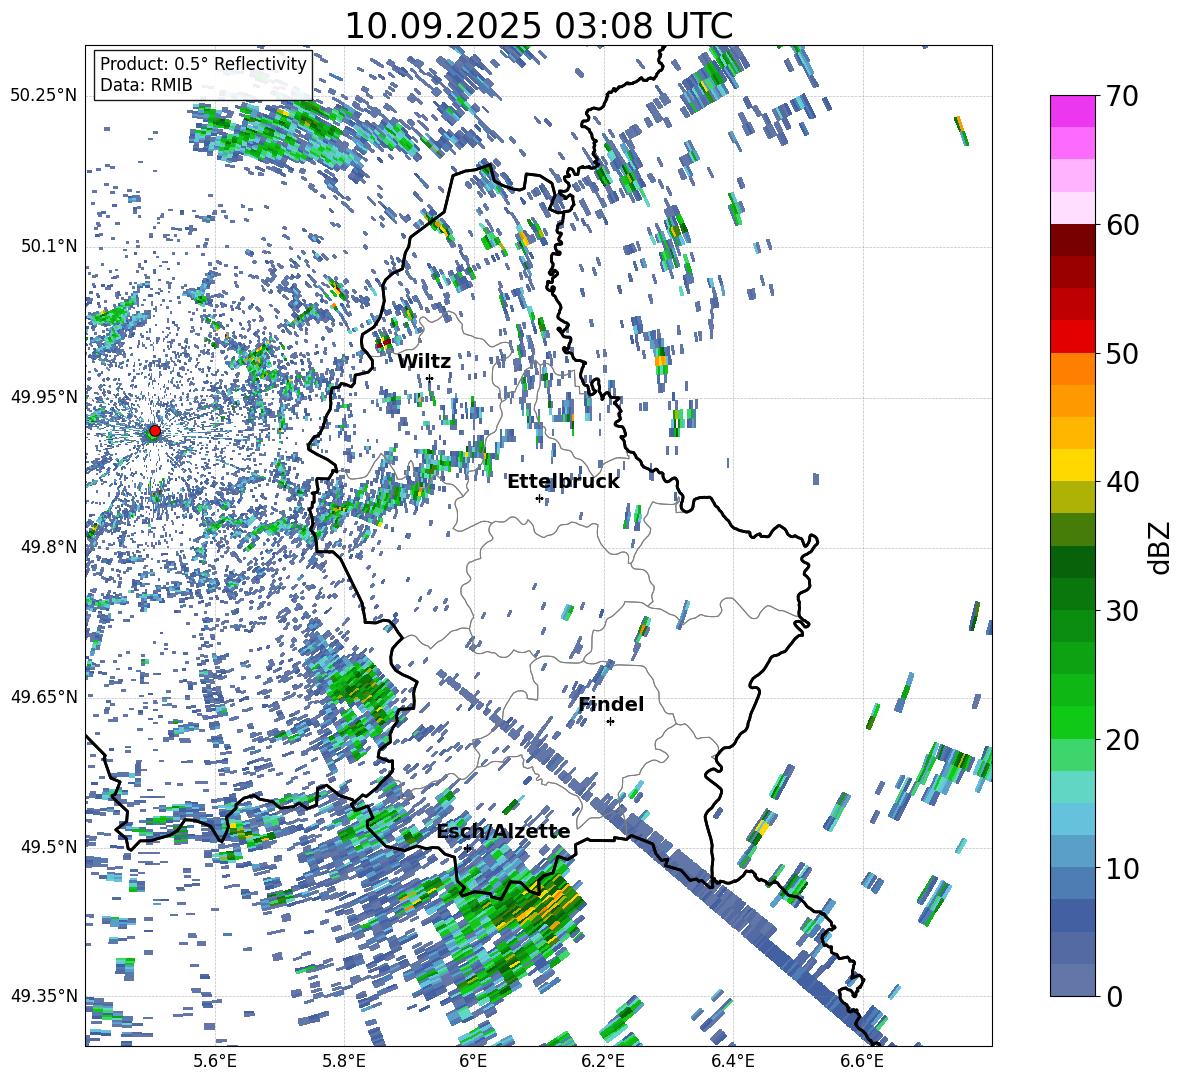Click the Ettelbruck station cross marker
The height and width of the screenshot is (1081, 1184).
[x=539, y=498]
